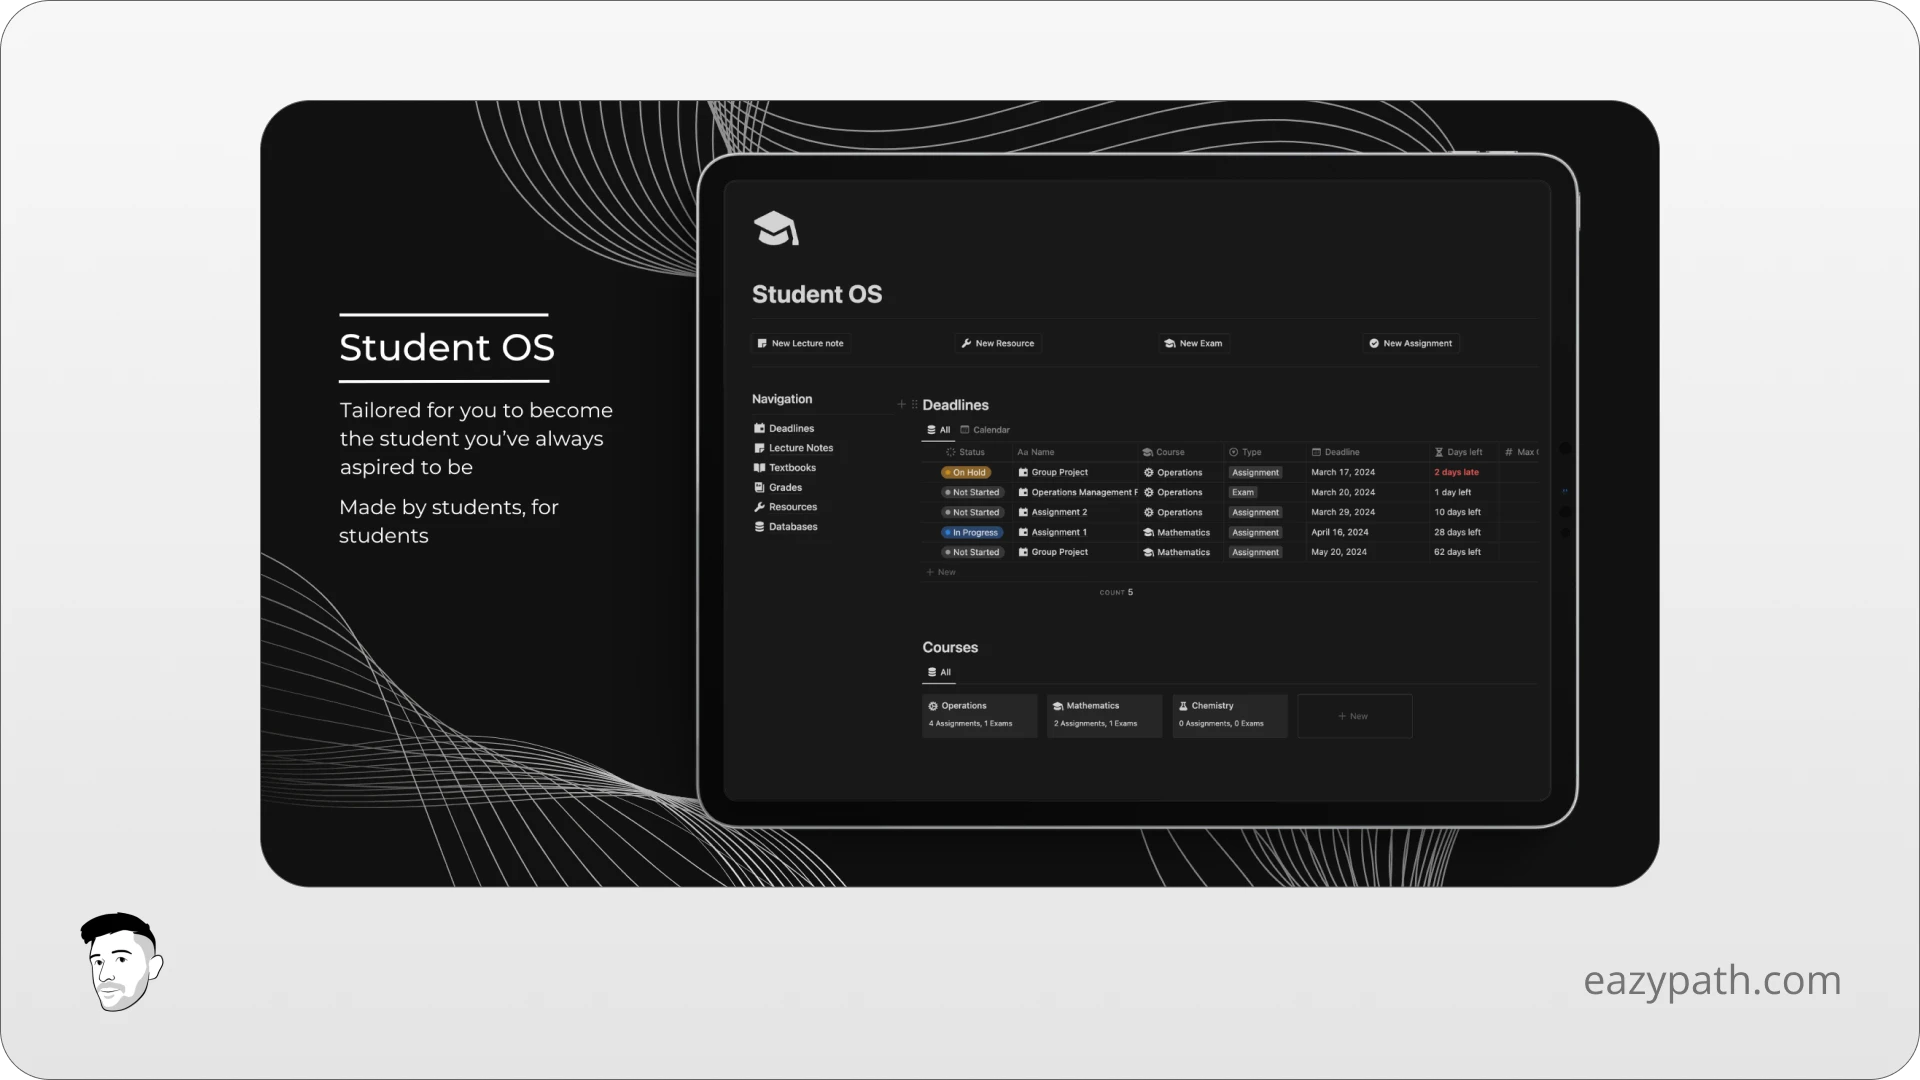Open the Max column header menu
The image size is (1920, 1080).
click(1522, 452)
